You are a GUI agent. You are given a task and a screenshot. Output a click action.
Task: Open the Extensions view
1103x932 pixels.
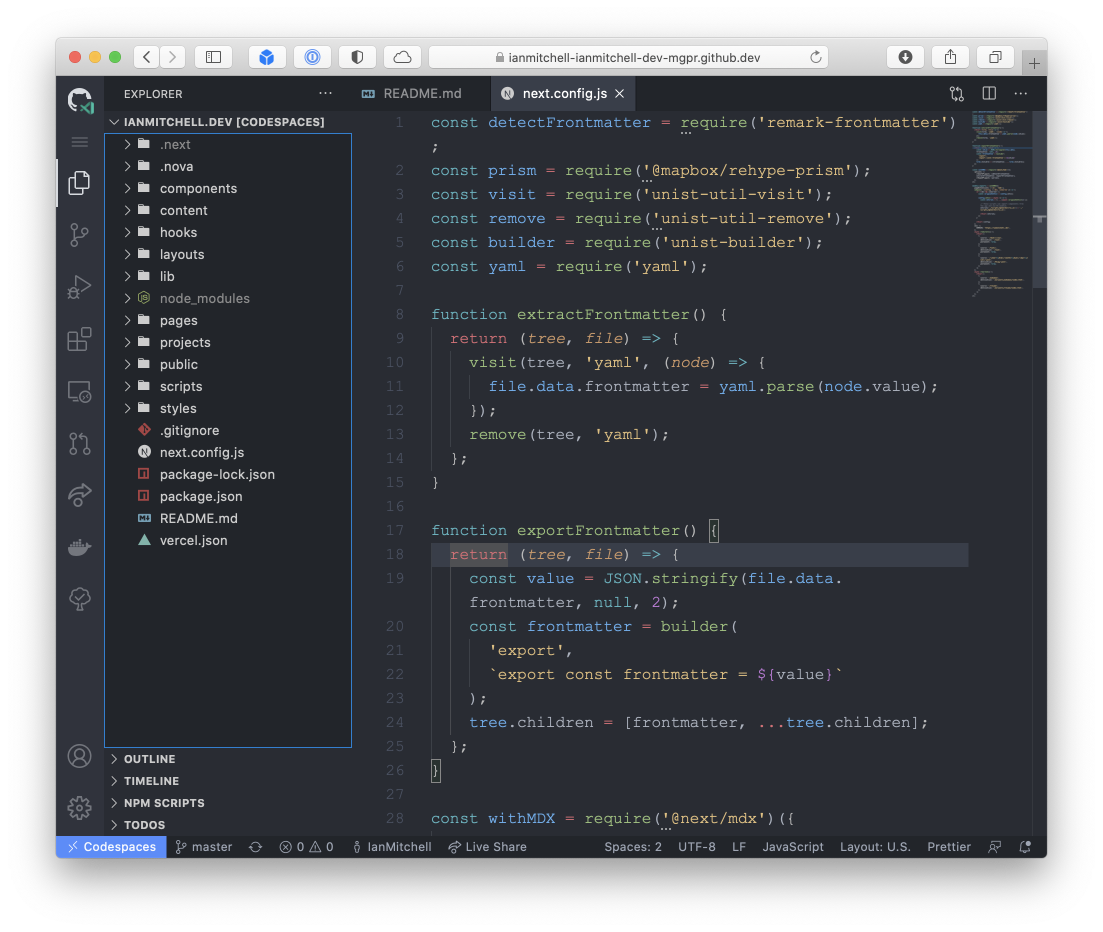pos(79,340)
